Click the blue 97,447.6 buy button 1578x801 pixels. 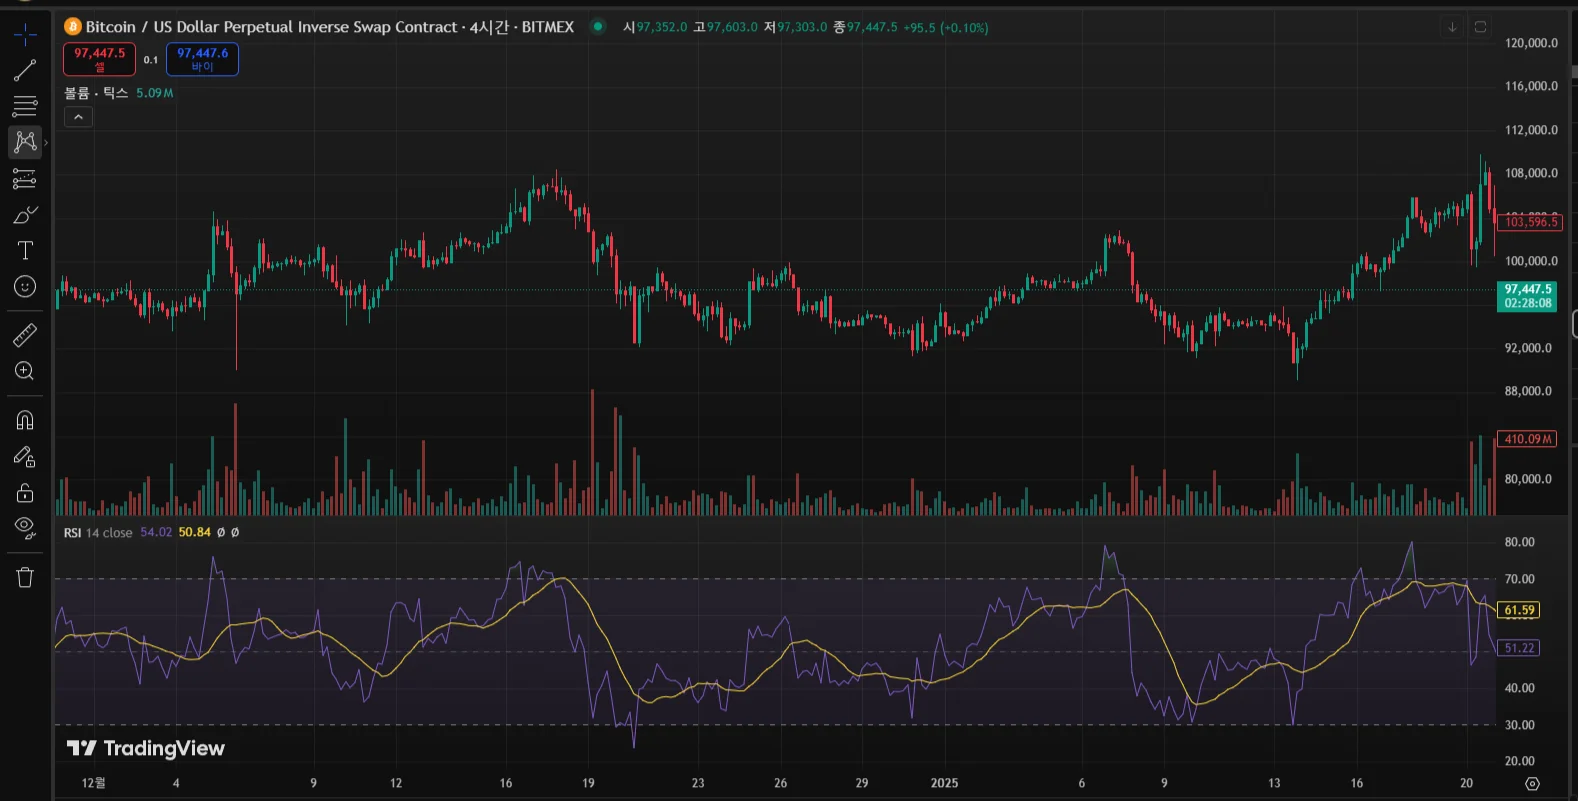[x=202, y=59]
